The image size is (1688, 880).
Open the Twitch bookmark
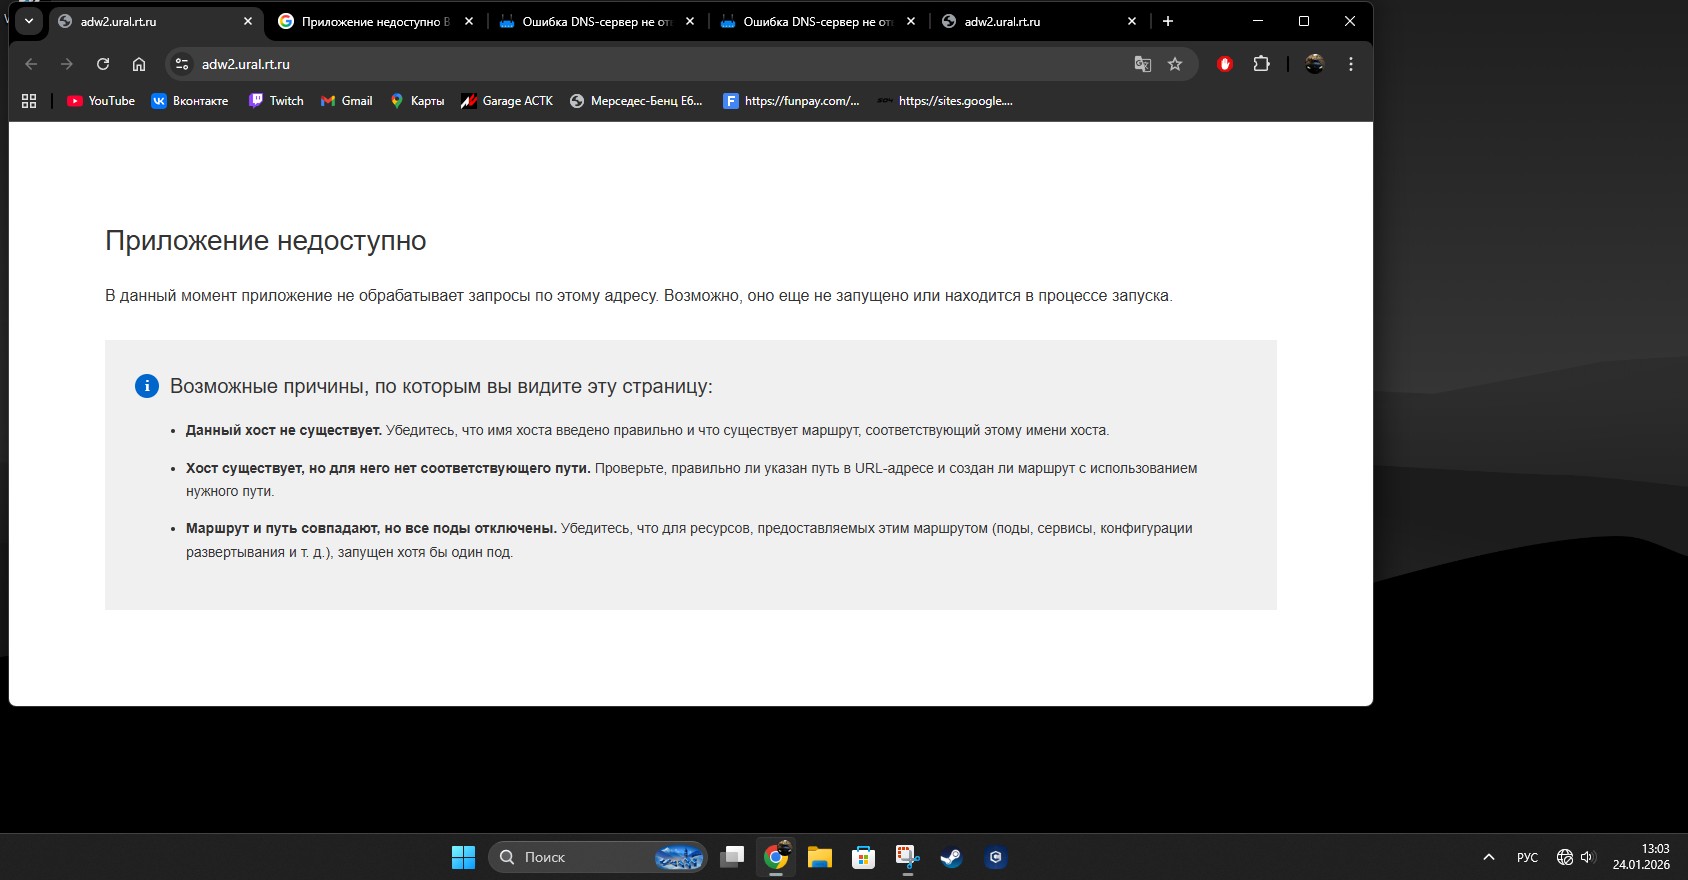[276, 101]
